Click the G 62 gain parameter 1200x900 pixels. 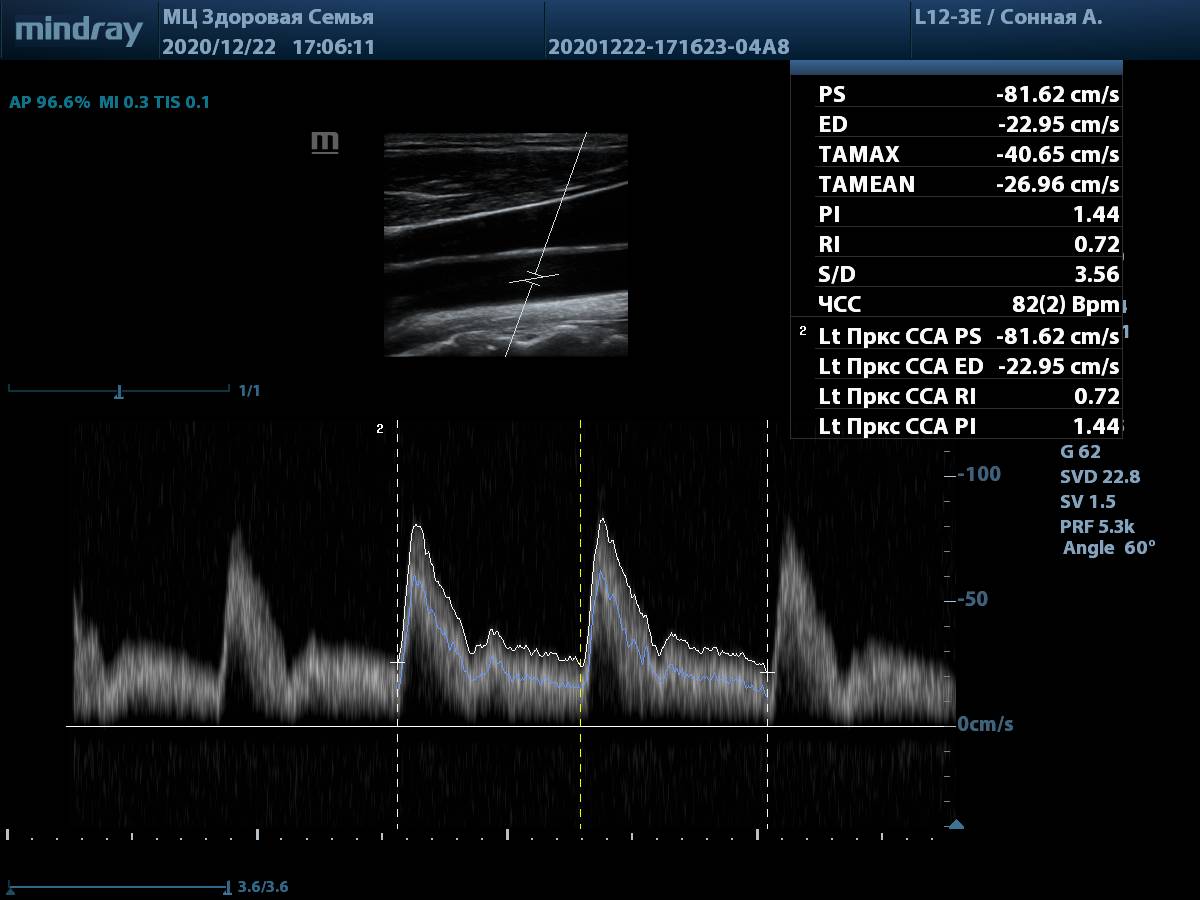1080,452
